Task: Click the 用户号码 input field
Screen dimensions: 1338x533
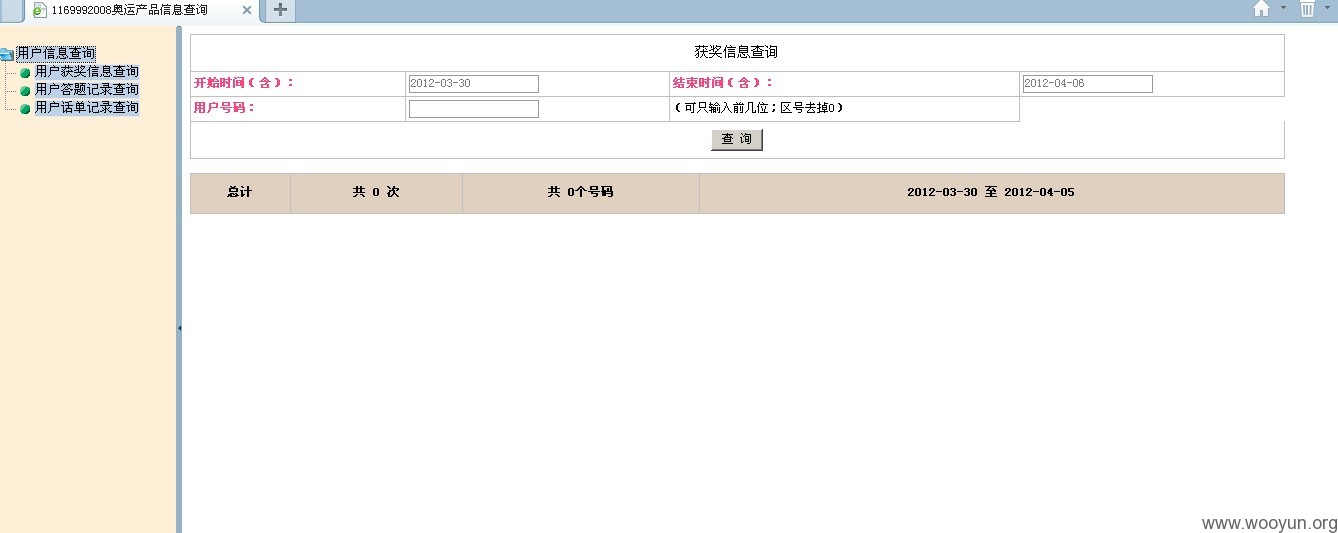Action: coord(474,109)
